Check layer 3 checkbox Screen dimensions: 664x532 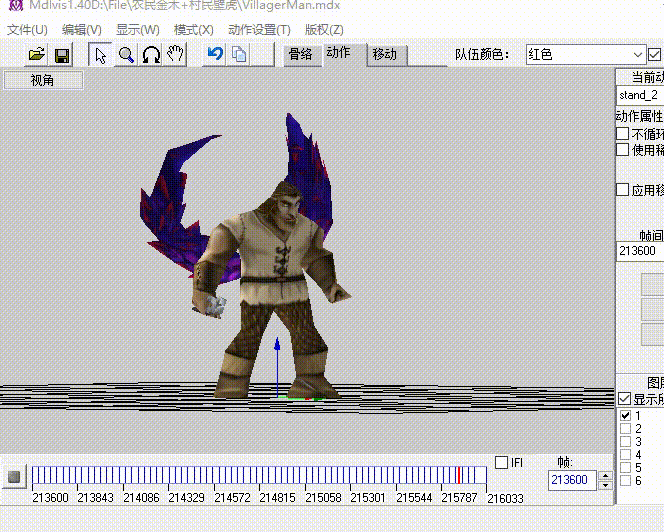point(625,441)
